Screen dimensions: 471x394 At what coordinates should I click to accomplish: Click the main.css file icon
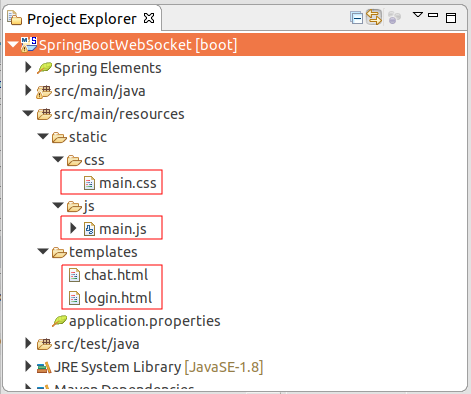pos(89,183)
